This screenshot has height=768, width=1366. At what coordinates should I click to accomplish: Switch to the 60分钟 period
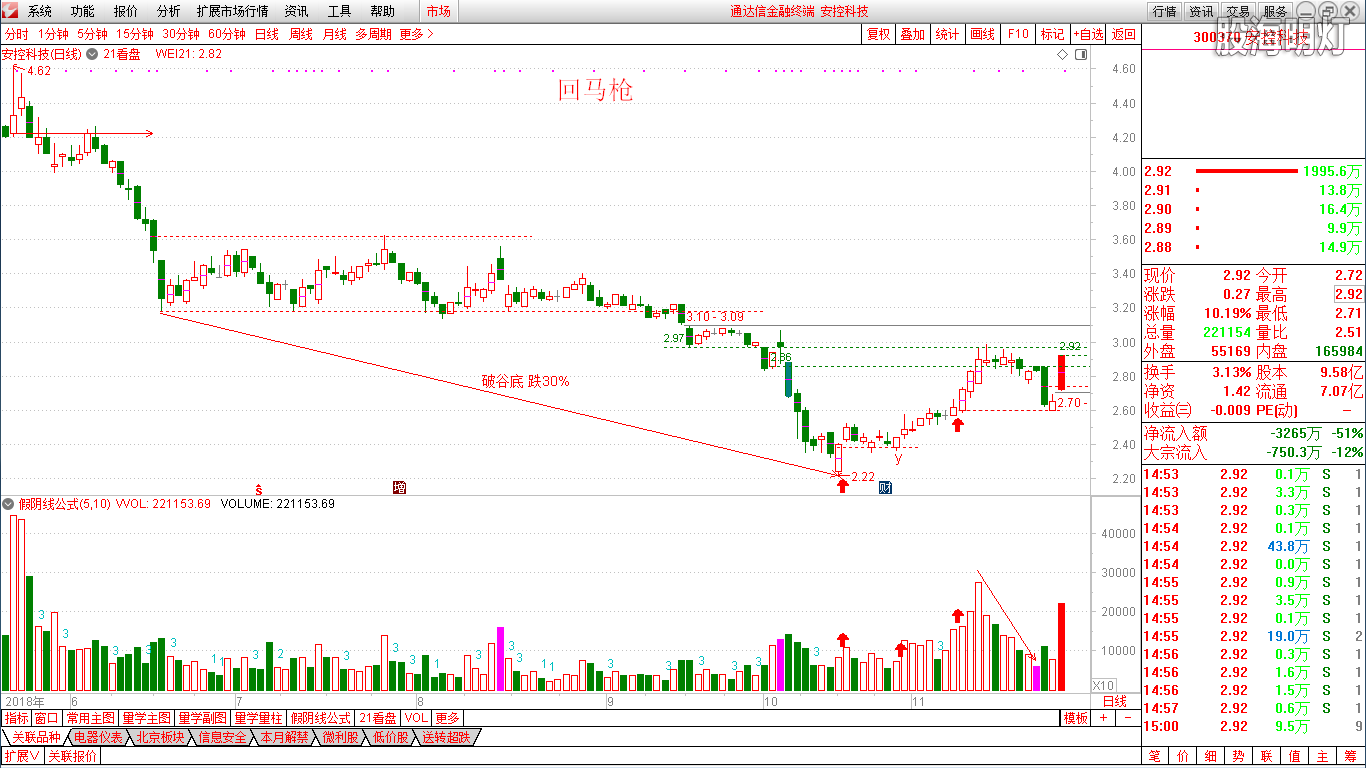227,34
